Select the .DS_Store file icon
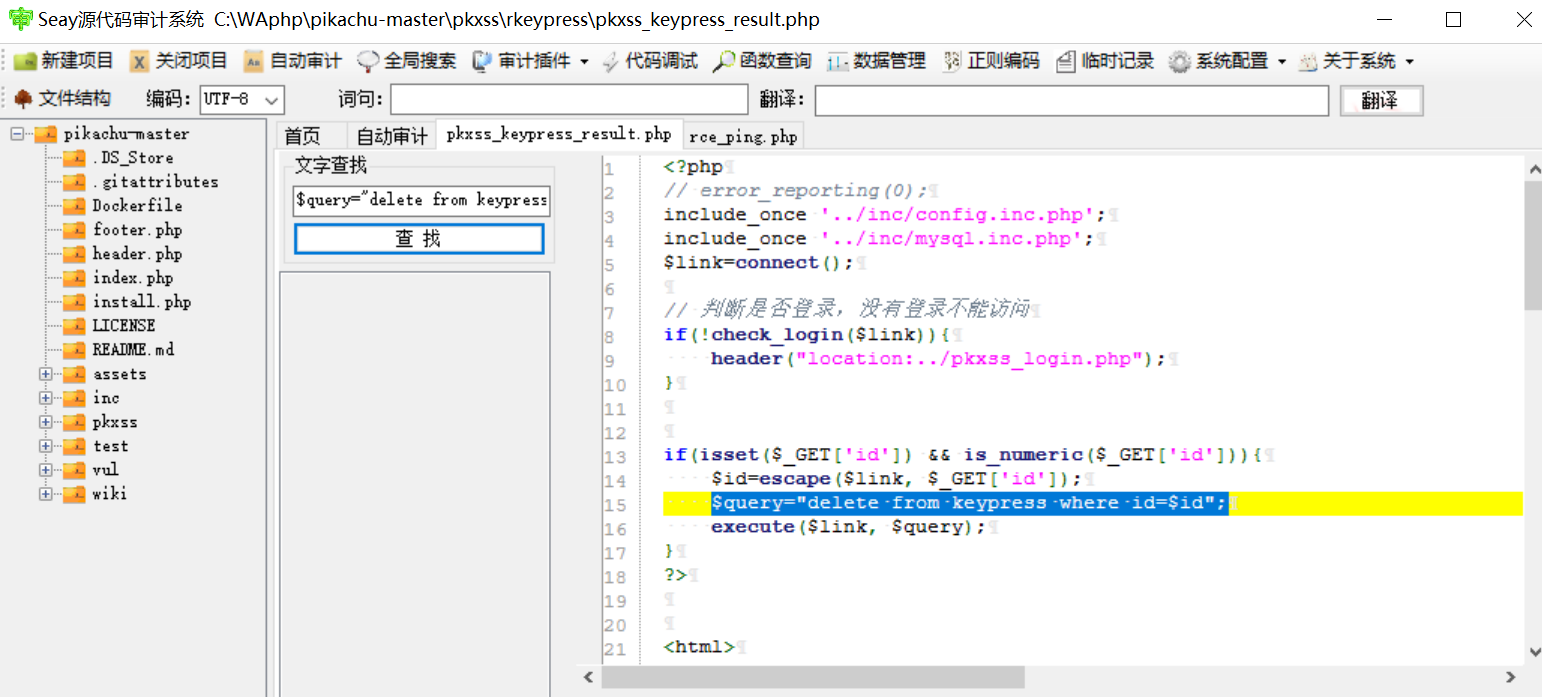The image size is (1542, 697). 74,158
